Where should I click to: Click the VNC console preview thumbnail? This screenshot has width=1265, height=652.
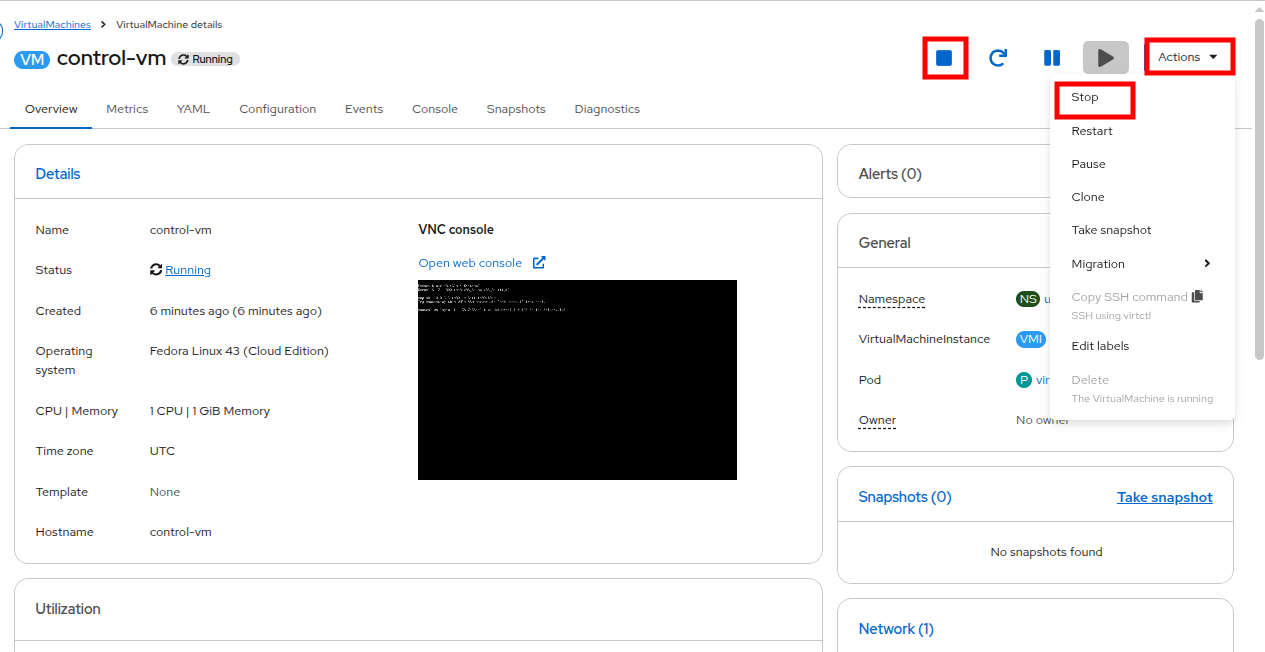pos(577,380)
